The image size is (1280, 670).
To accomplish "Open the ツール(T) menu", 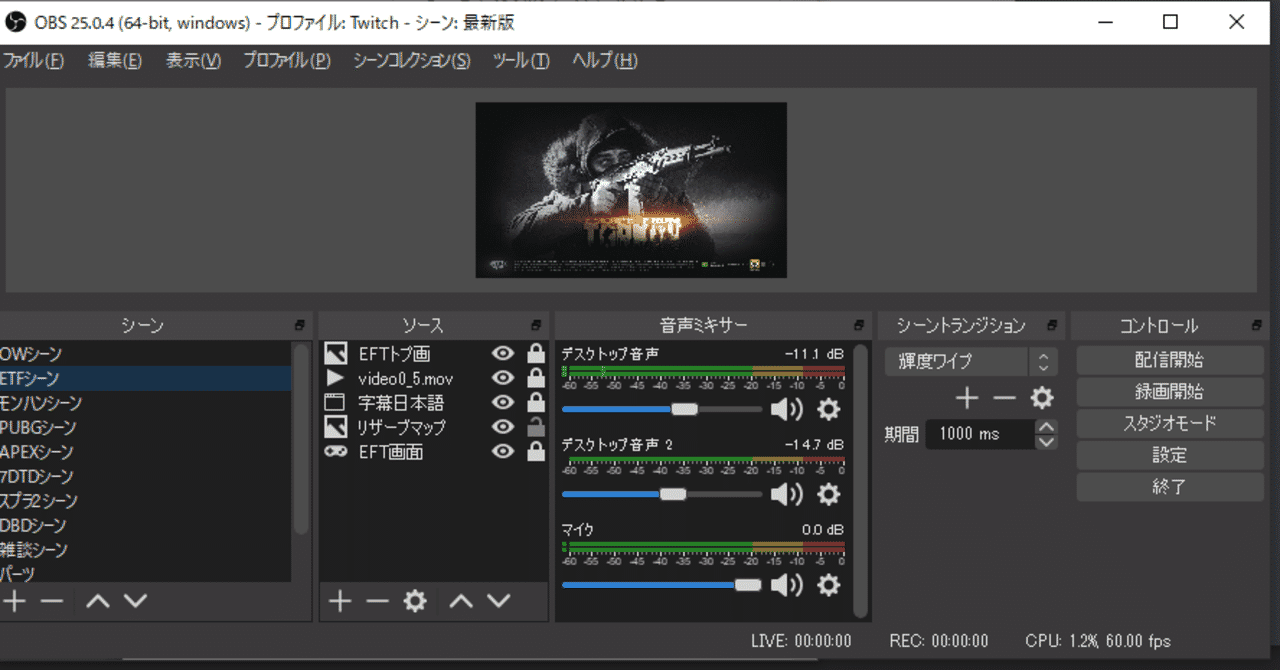I will (521, 61).
